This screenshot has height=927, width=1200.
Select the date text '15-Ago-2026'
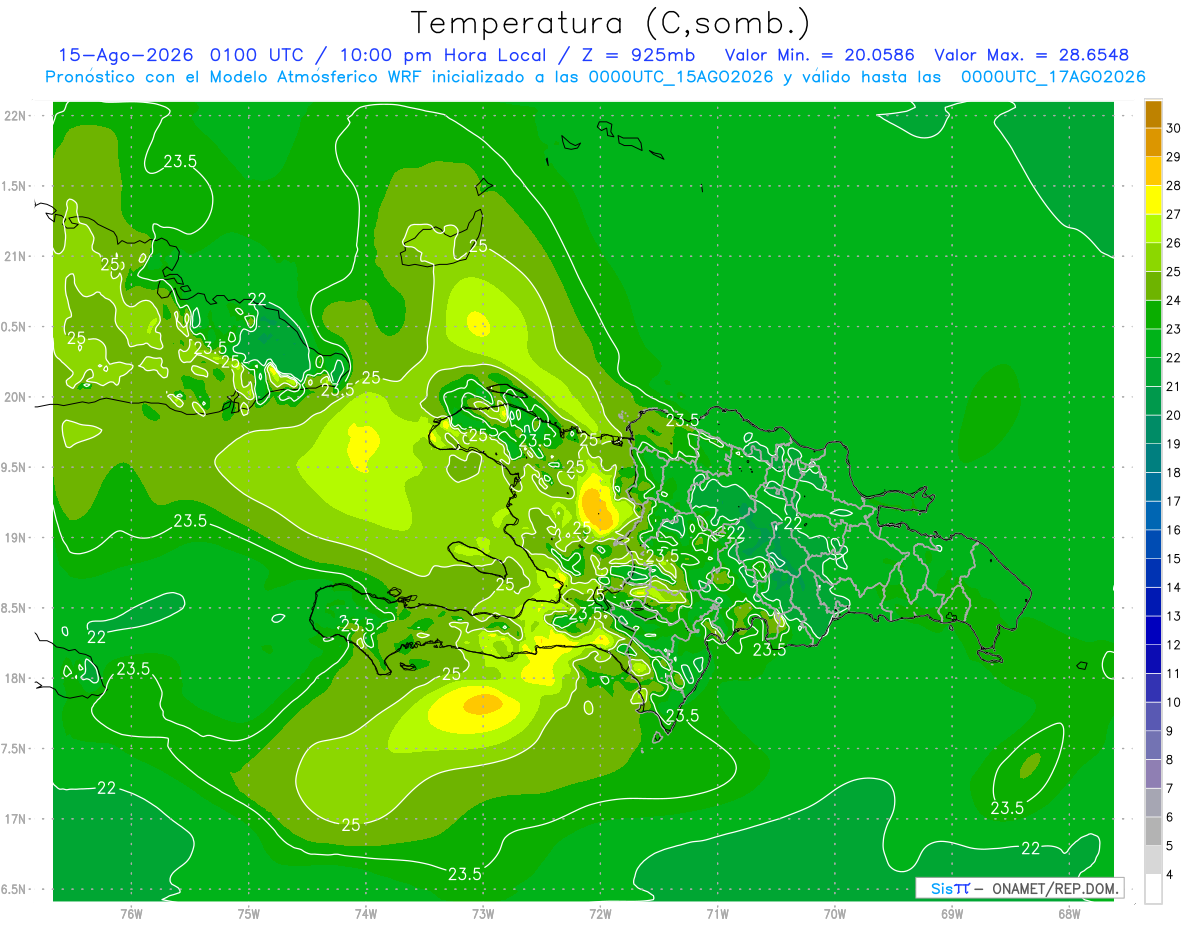(x=128, y=55)
